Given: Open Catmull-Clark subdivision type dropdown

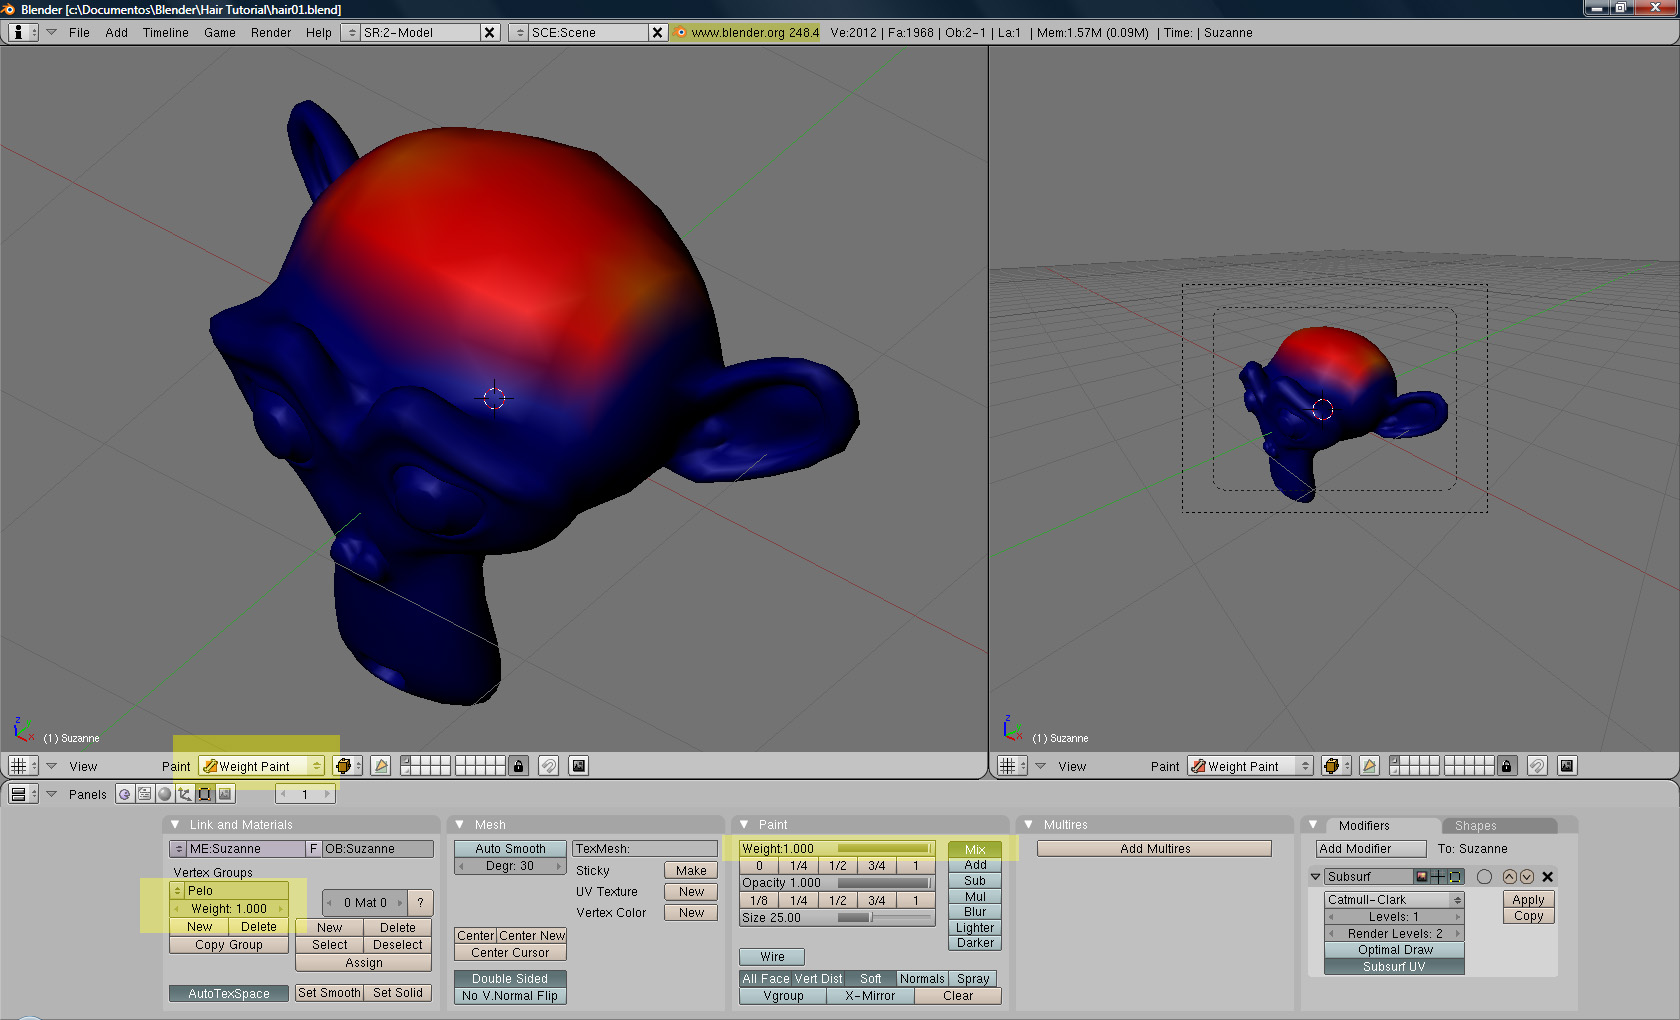Looking at the screenshot, I should point(1395,900).
